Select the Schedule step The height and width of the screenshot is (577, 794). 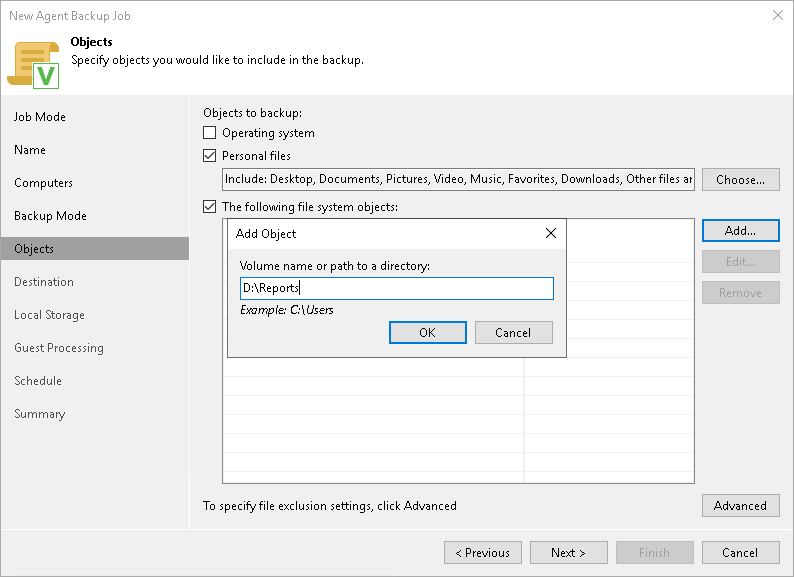(38, 381)
